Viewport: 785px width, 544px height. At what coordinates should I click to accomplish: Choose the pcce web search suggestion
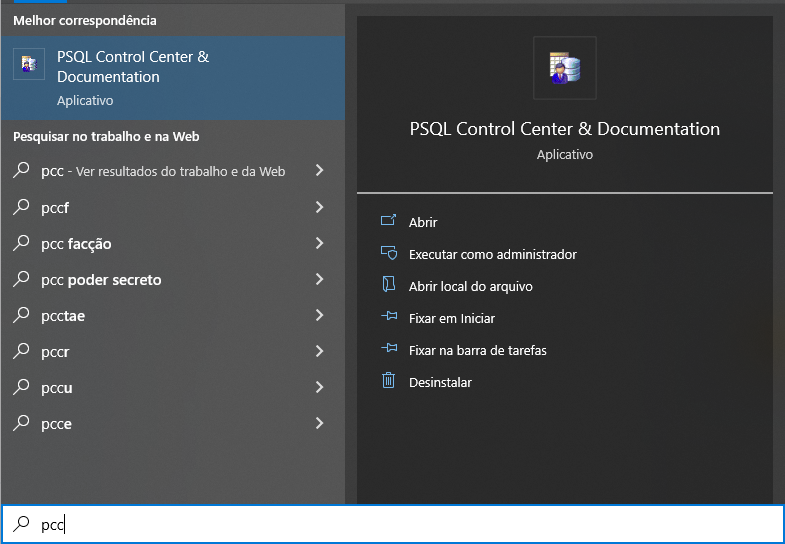click(x=173, y=423)
